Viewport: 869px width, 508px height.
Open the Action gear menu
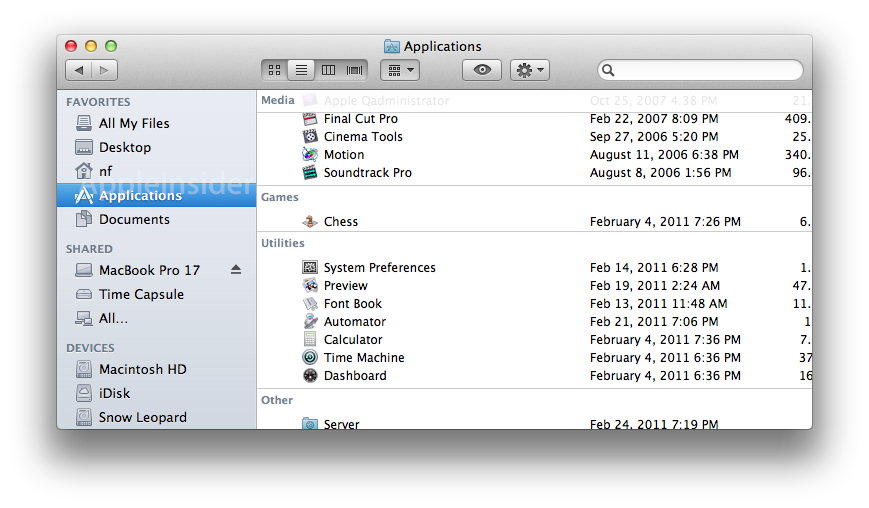[x=529, y=70]
